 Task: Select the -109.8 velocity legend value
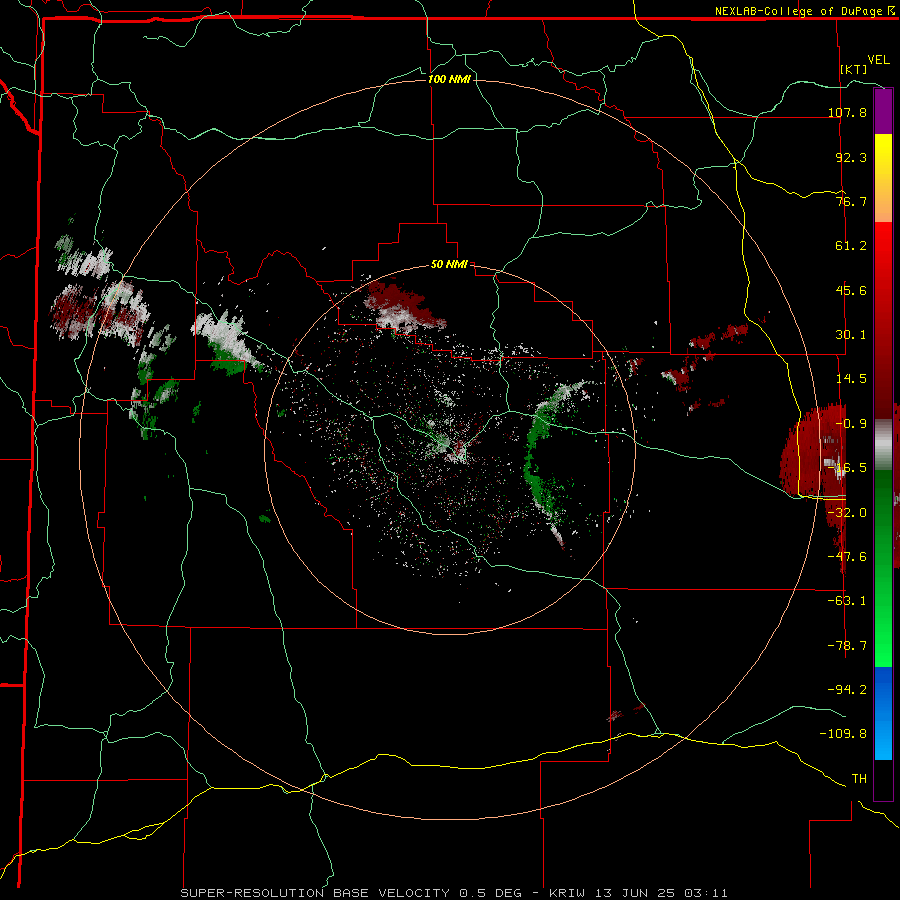[843, 734]
